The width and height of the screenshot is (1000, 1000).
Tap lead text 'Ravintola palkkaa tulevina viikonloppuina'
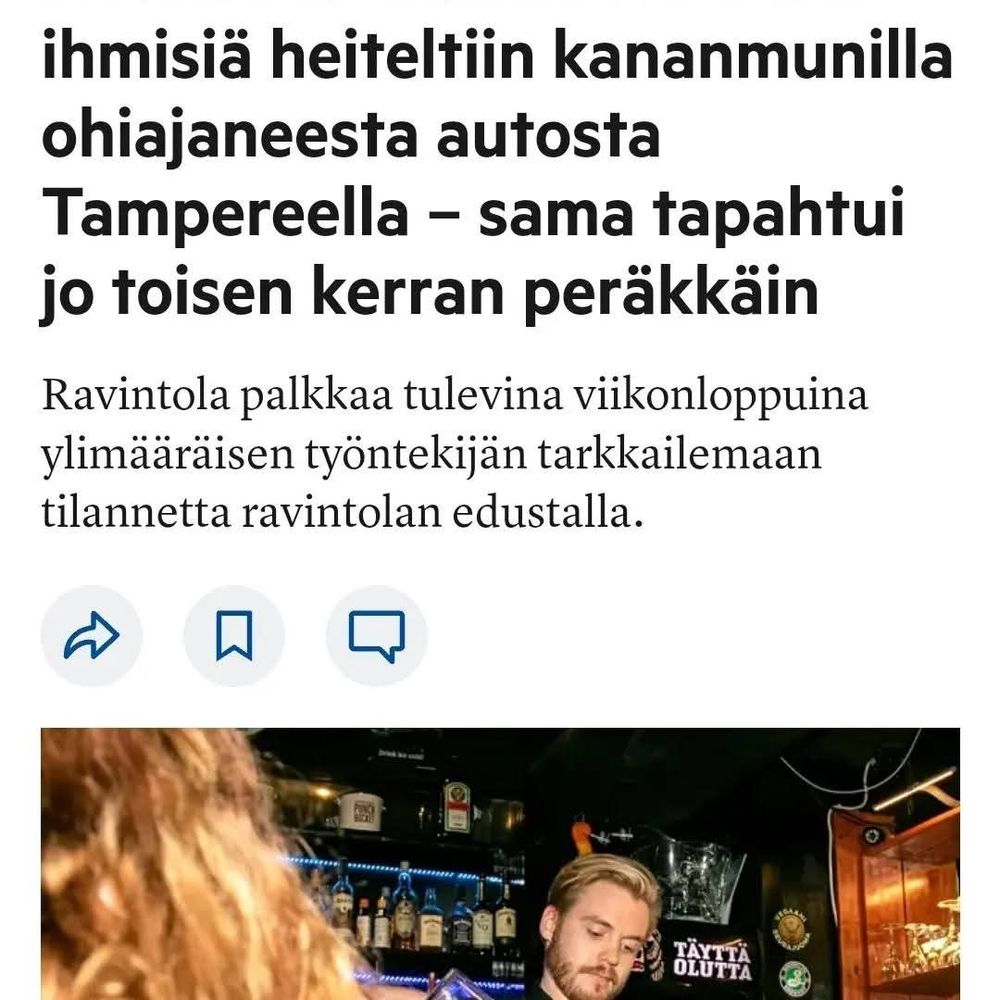point(455,396)
